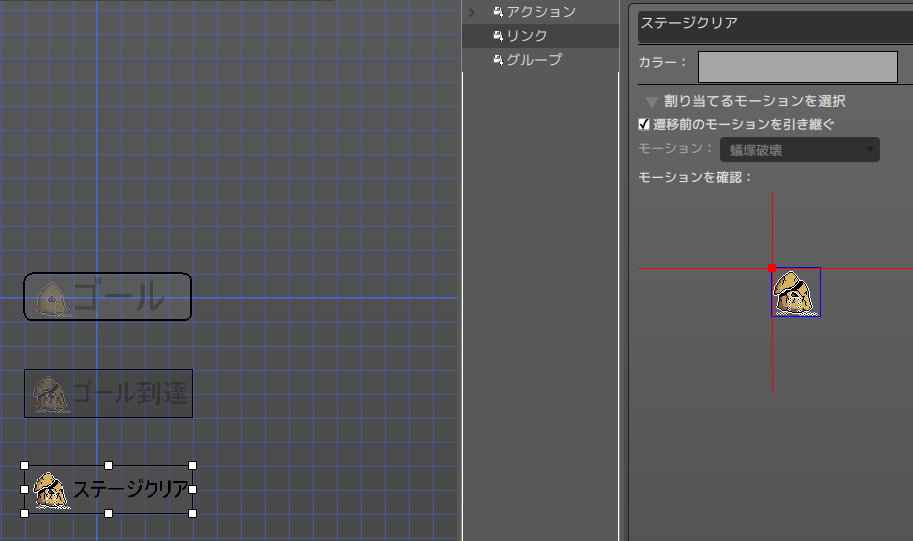The height and width of the screenshot is (541, 913).
Task: Click the icon beside リンク
Action: coord(498,36)
